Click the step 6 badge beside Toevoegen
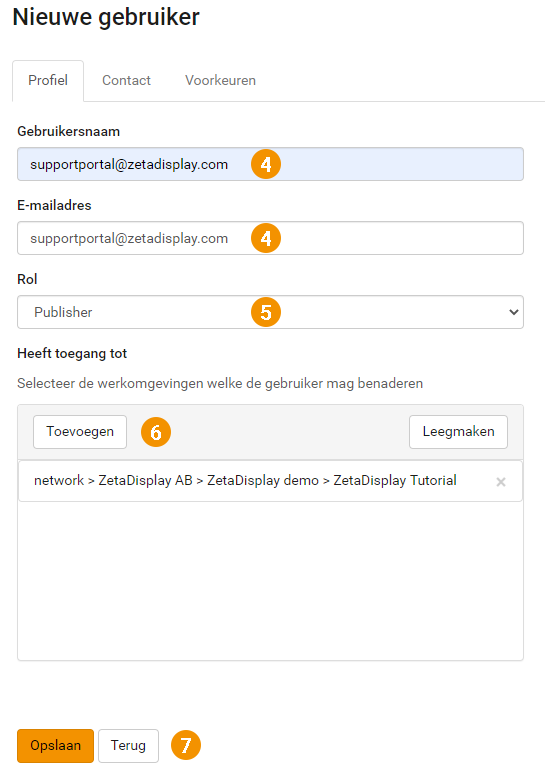 [156, 432]
